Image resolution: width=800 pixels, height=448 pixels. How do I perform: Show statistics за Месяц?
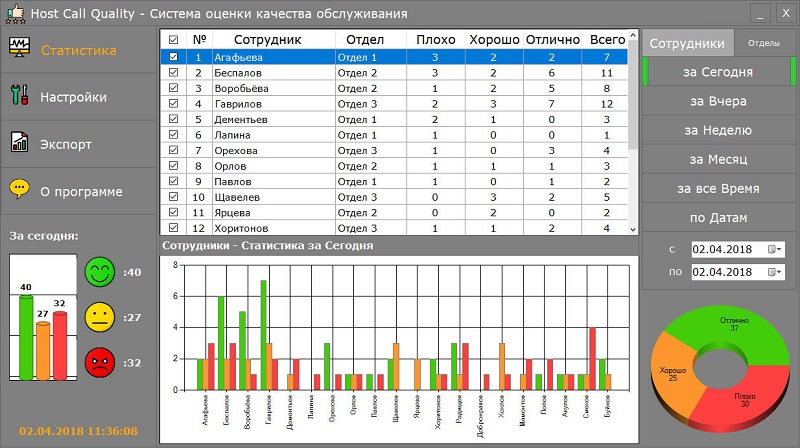pyautogui.click(x=717, y=159)
